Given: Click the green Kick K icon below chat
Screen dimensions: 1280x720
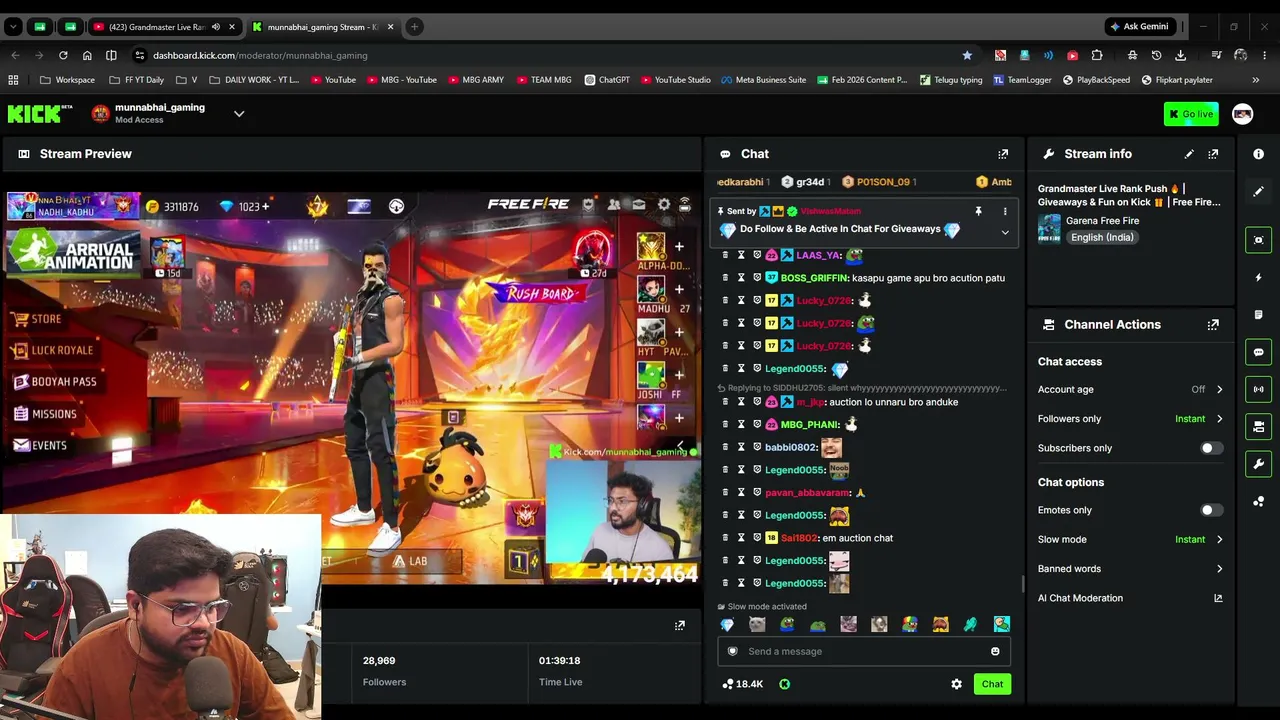Looking at the screenshot, I should point(785,684).
